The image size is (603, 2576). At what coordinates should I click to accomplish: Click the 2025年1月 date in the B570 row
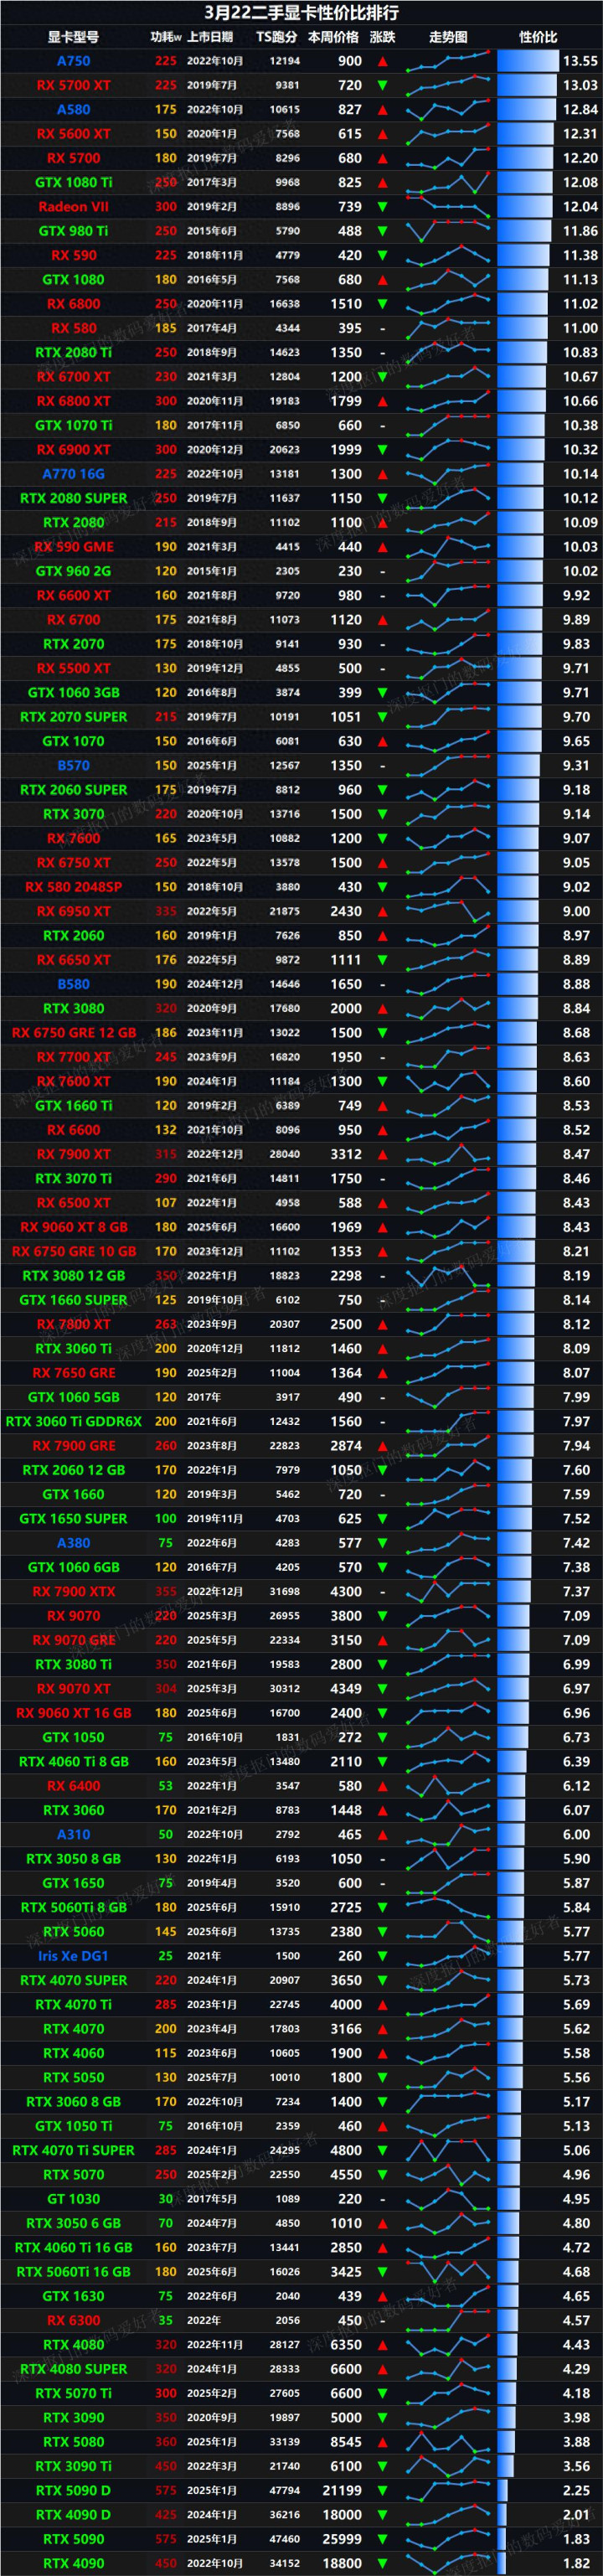[x=211, y=766]
